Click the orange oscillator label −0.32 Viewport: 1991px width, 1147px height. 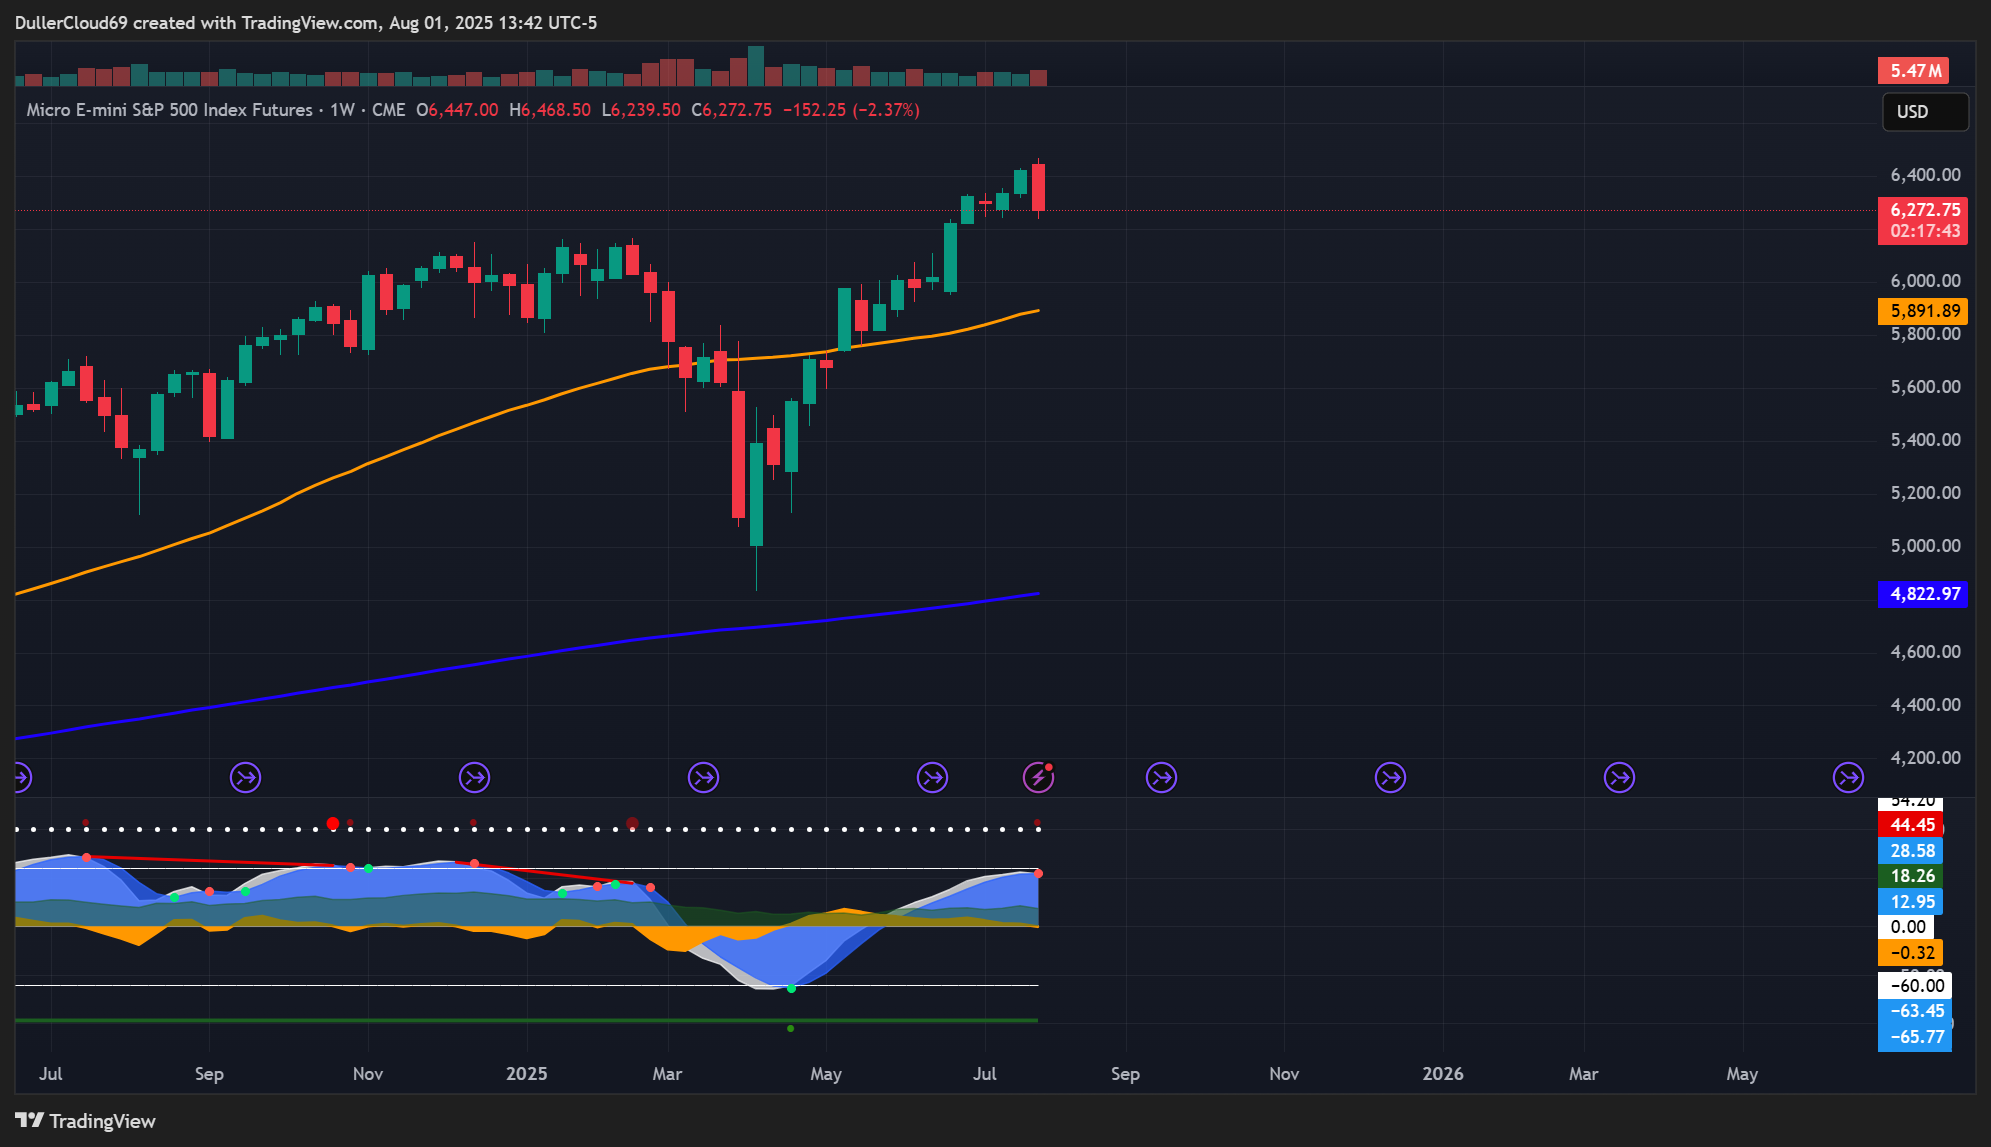(x=1910, y=953)
